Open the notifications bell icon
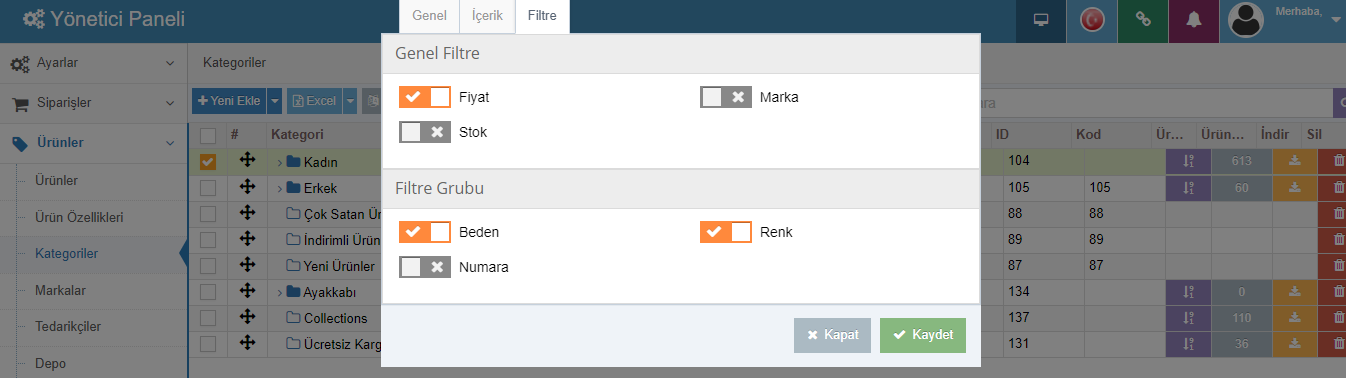Screen dimensions: 1346x378 (1193, 21)
